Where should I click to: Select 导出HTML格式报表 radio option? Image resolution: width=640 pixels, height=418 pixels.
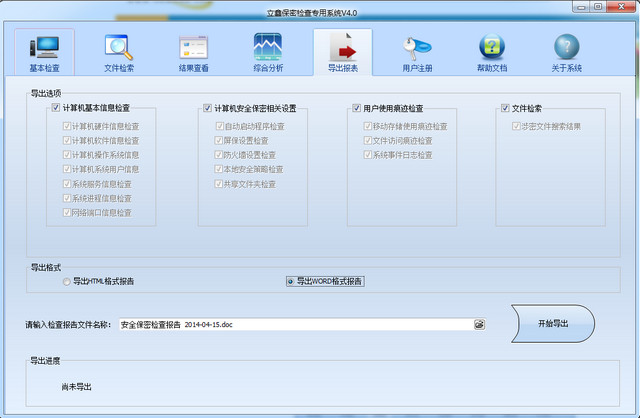pyautogui.click(x=67, y=282)
